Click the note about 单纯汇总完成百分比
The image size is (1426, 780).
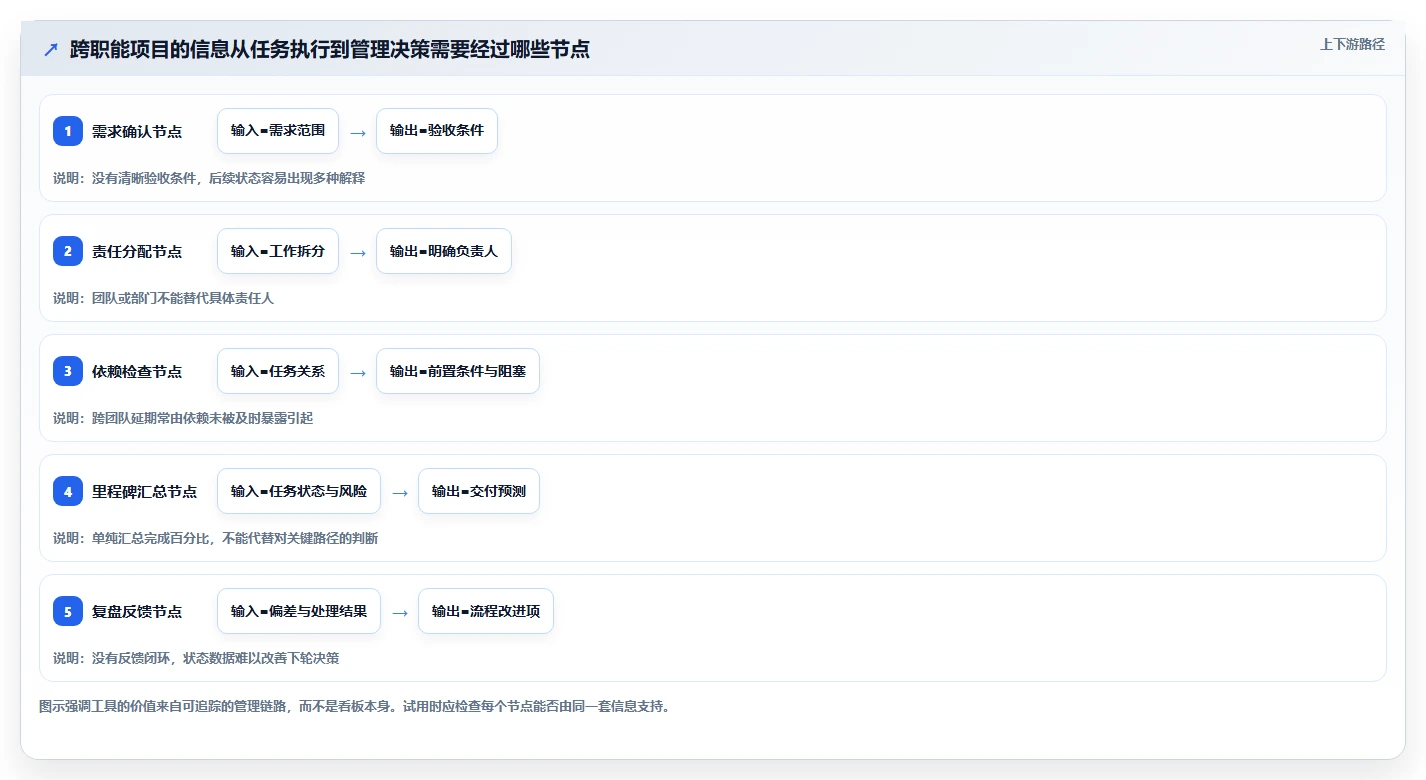216,538
